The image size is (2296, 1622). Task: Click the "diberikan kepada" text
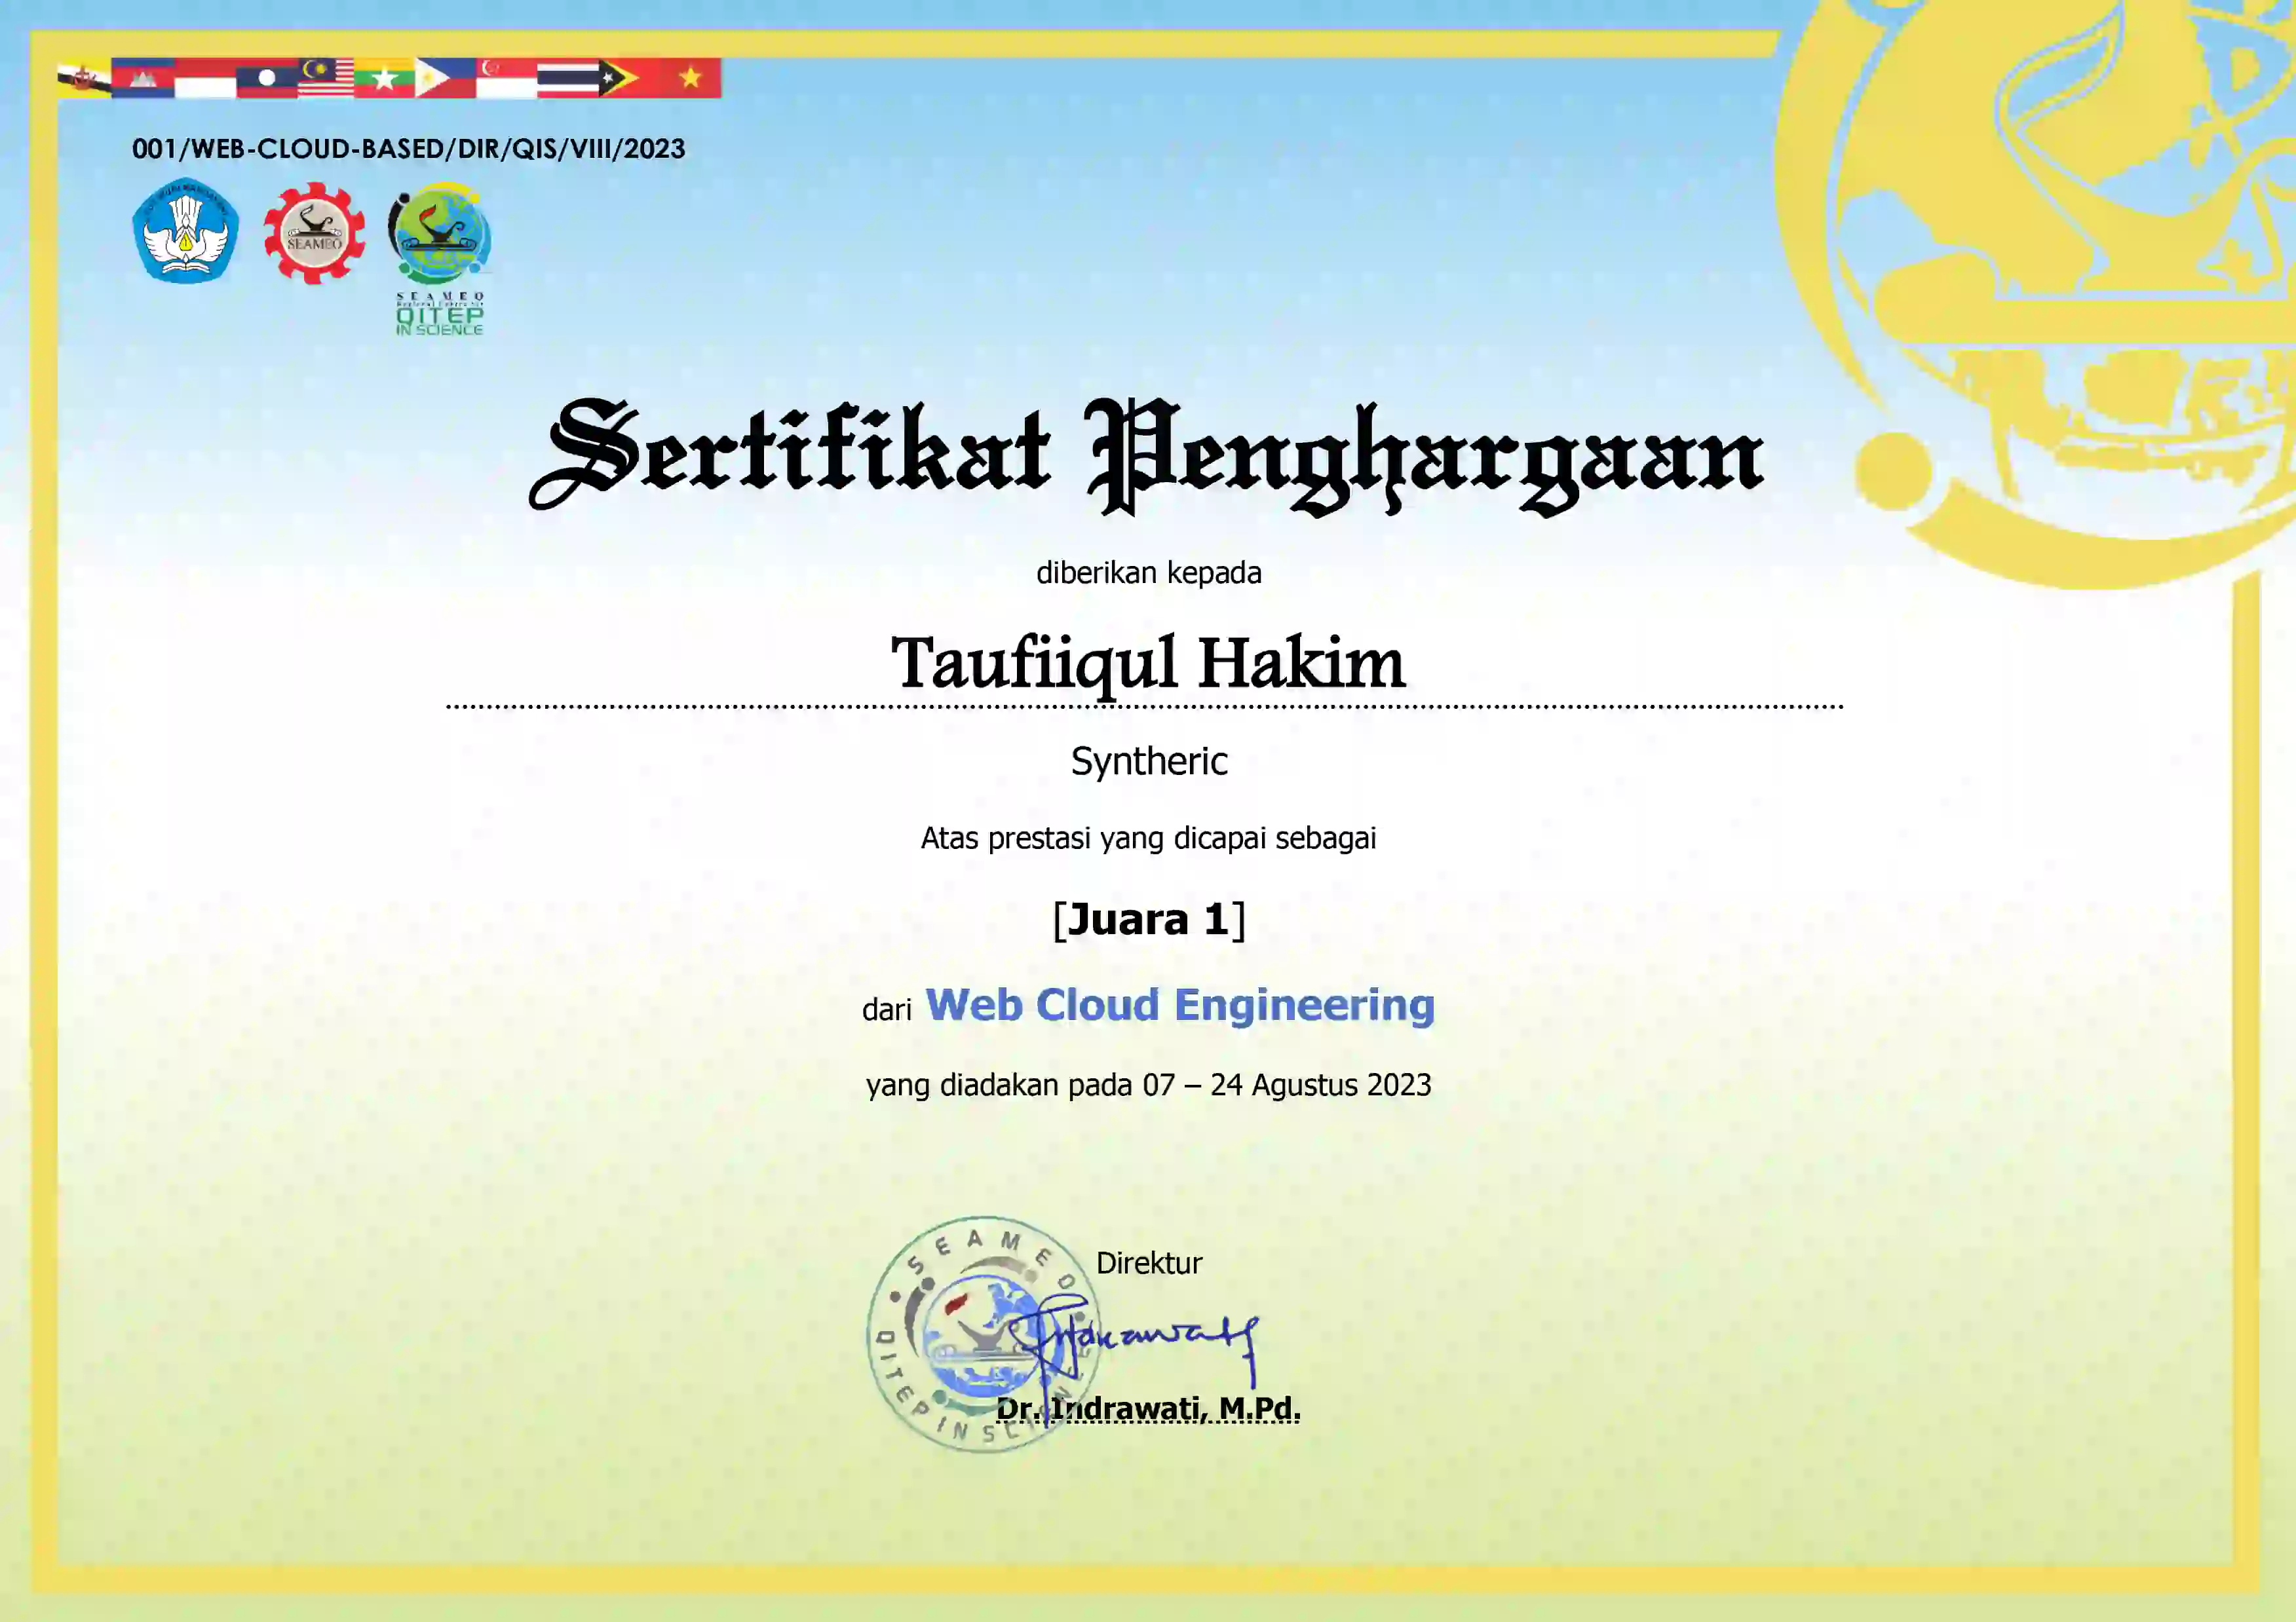coord(1149,573)
